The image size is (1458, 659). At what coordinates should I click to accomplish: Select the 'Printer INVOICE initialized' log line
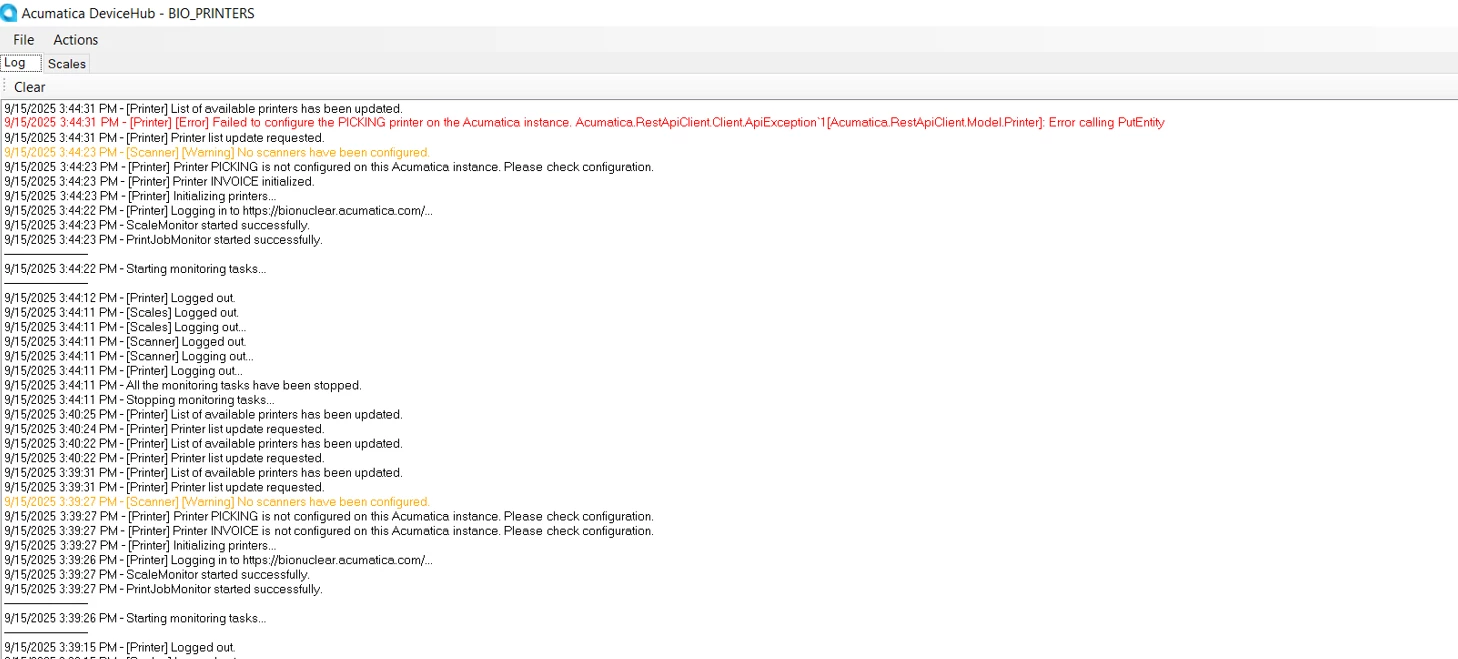pos(159,182)
